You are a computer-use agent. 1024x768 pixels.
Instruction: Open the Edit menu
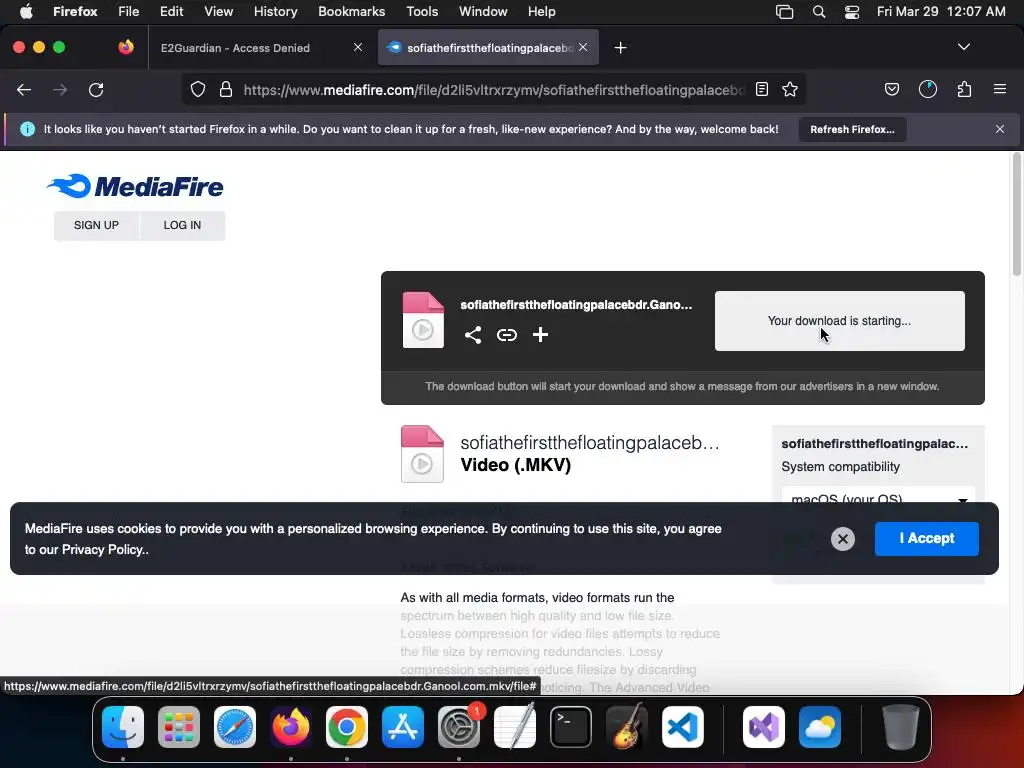click(171, 12)
